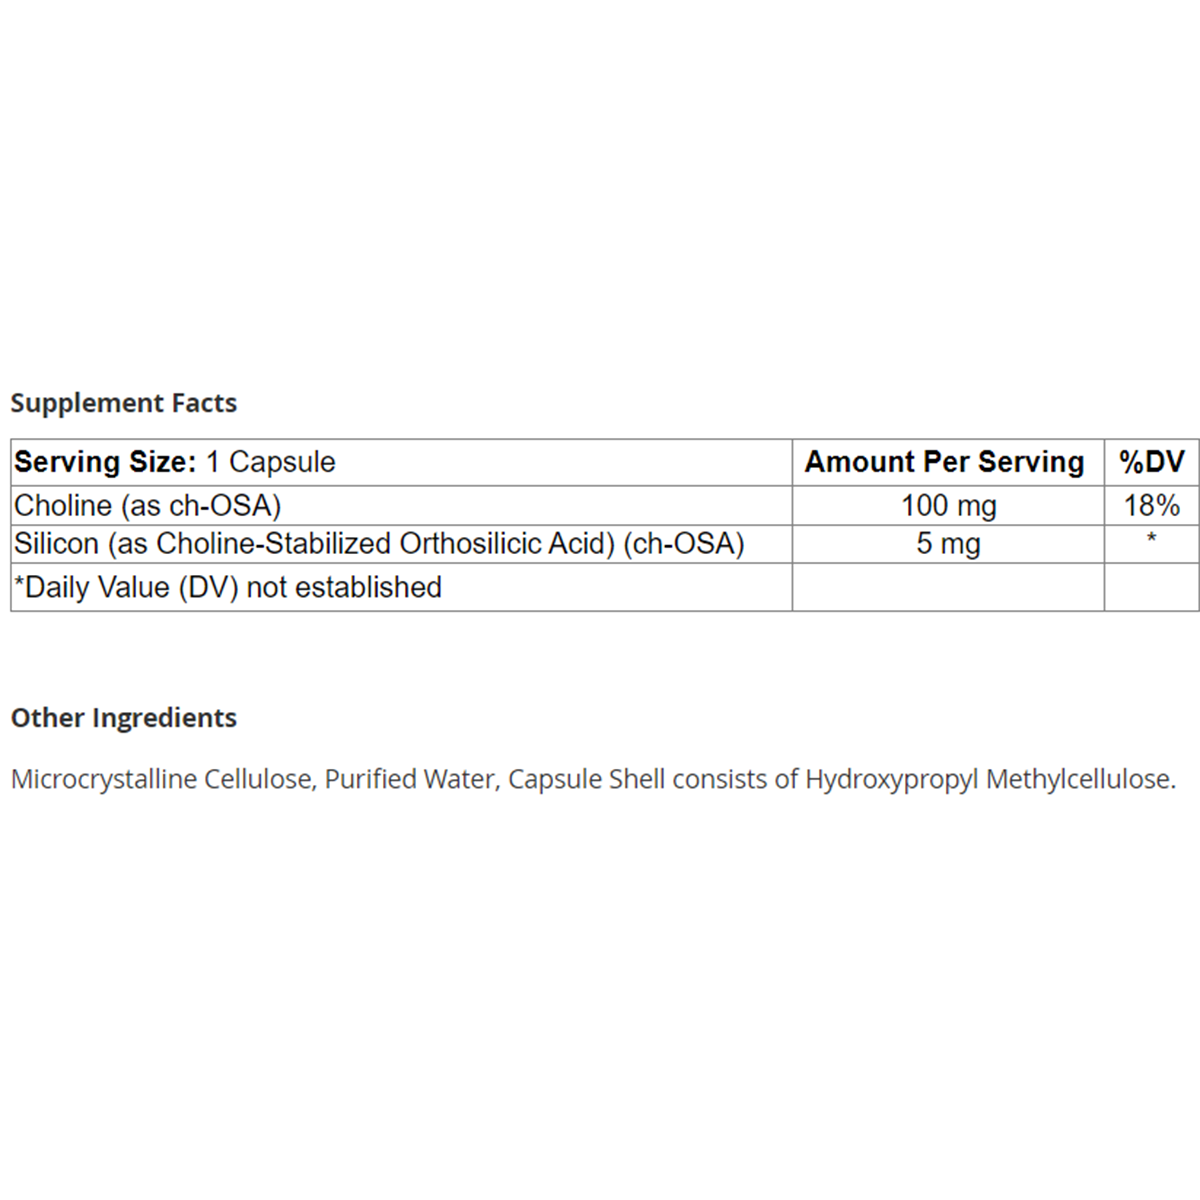
Task: Click the asterisk in Silicon's %DV cell
Action: (x=1151, y=540)
